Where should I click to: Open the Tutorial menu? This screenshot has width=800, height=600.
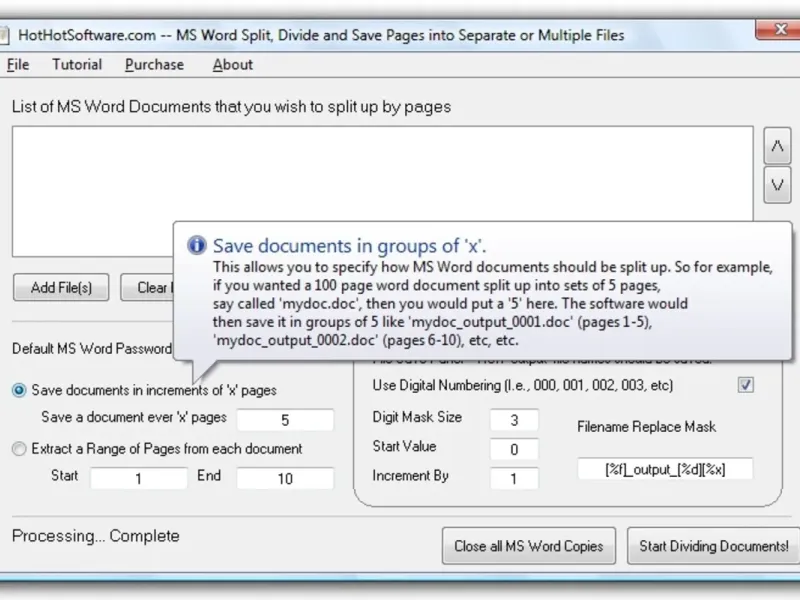(77, 65)
